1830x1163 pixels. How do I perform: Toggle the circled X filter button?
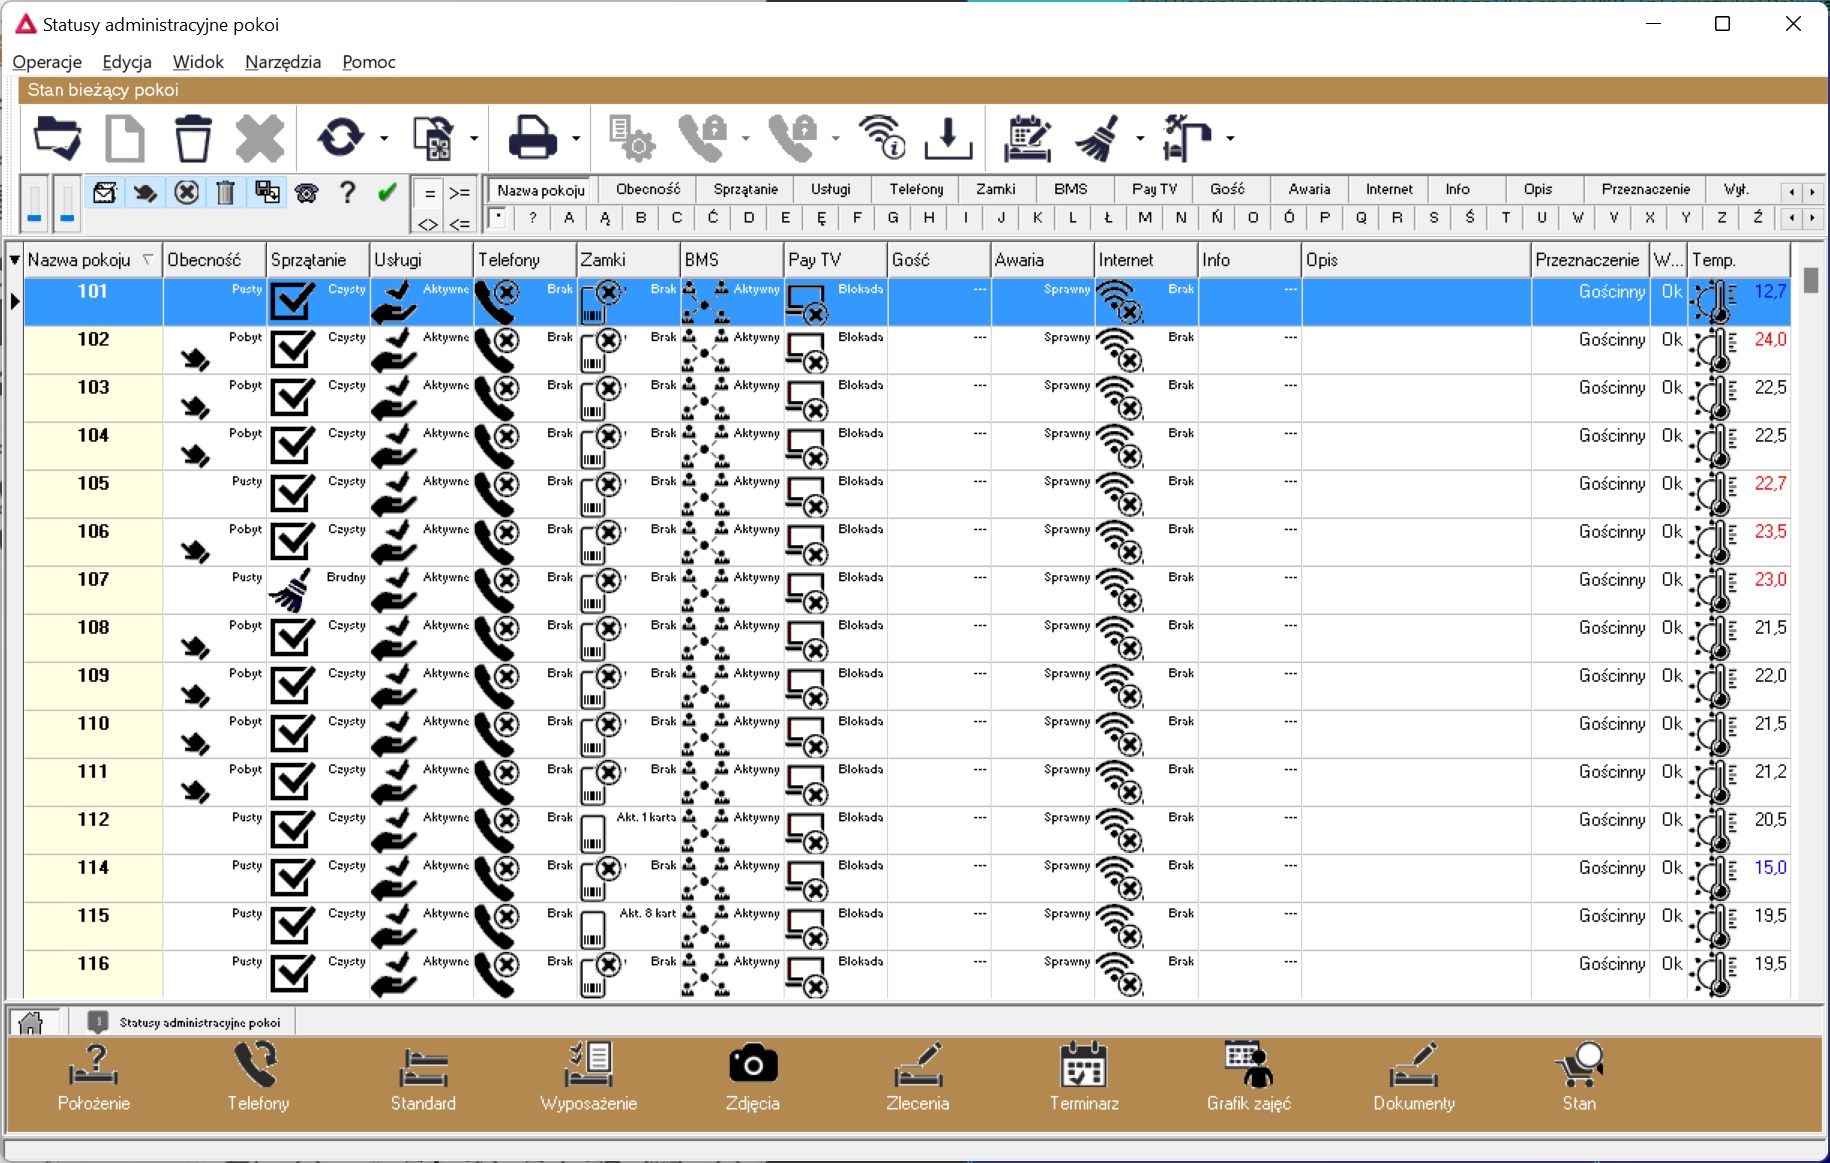coord(186,192)
